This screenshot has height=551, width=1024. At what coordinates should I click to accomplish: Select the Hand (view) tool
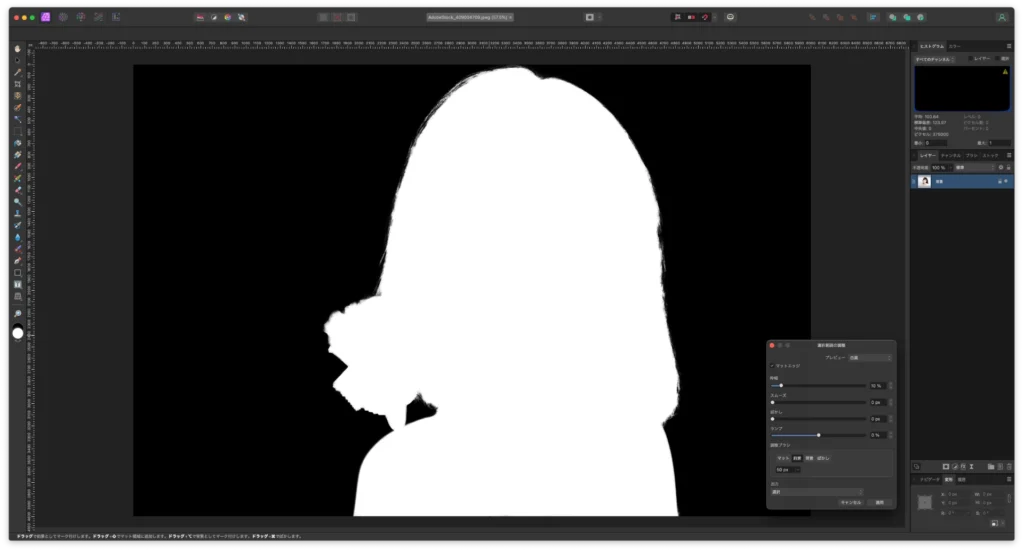tap(18, 49)
